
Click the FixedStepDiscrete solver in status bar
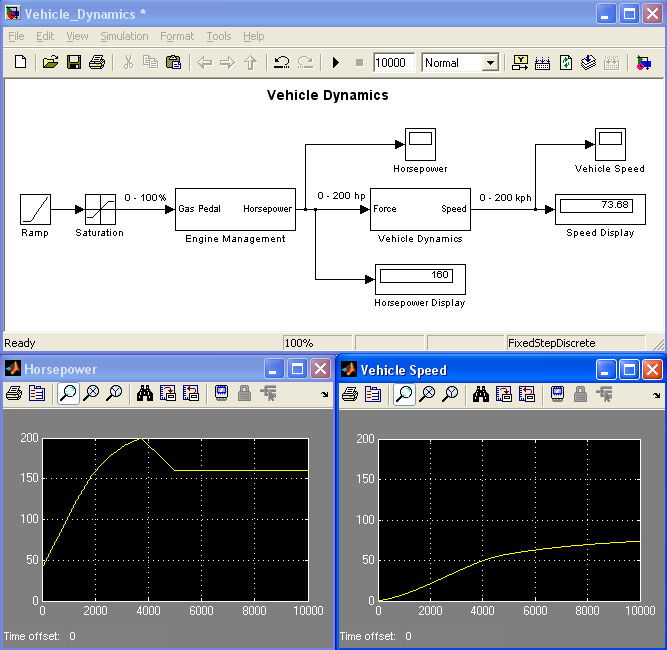tap(552, 343)
